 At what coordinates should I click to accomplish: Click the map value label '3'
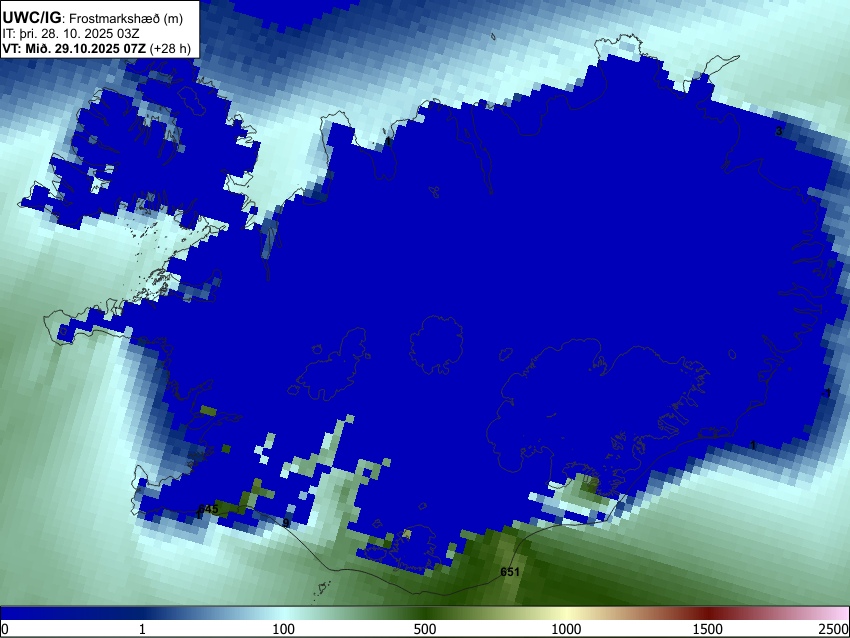coord(779,131)
